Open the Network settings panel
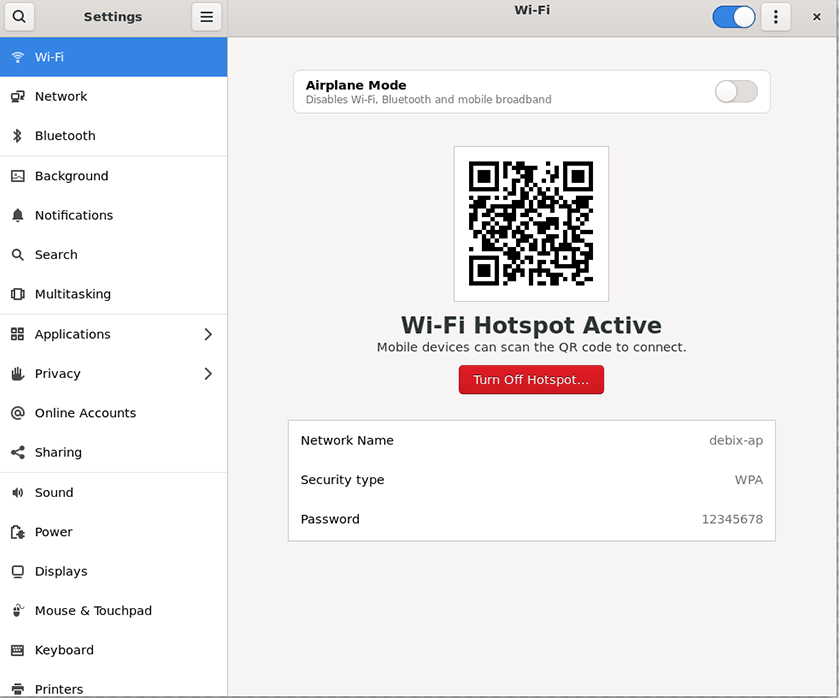This screenshot has height=698, width=839. pos(113,96)
